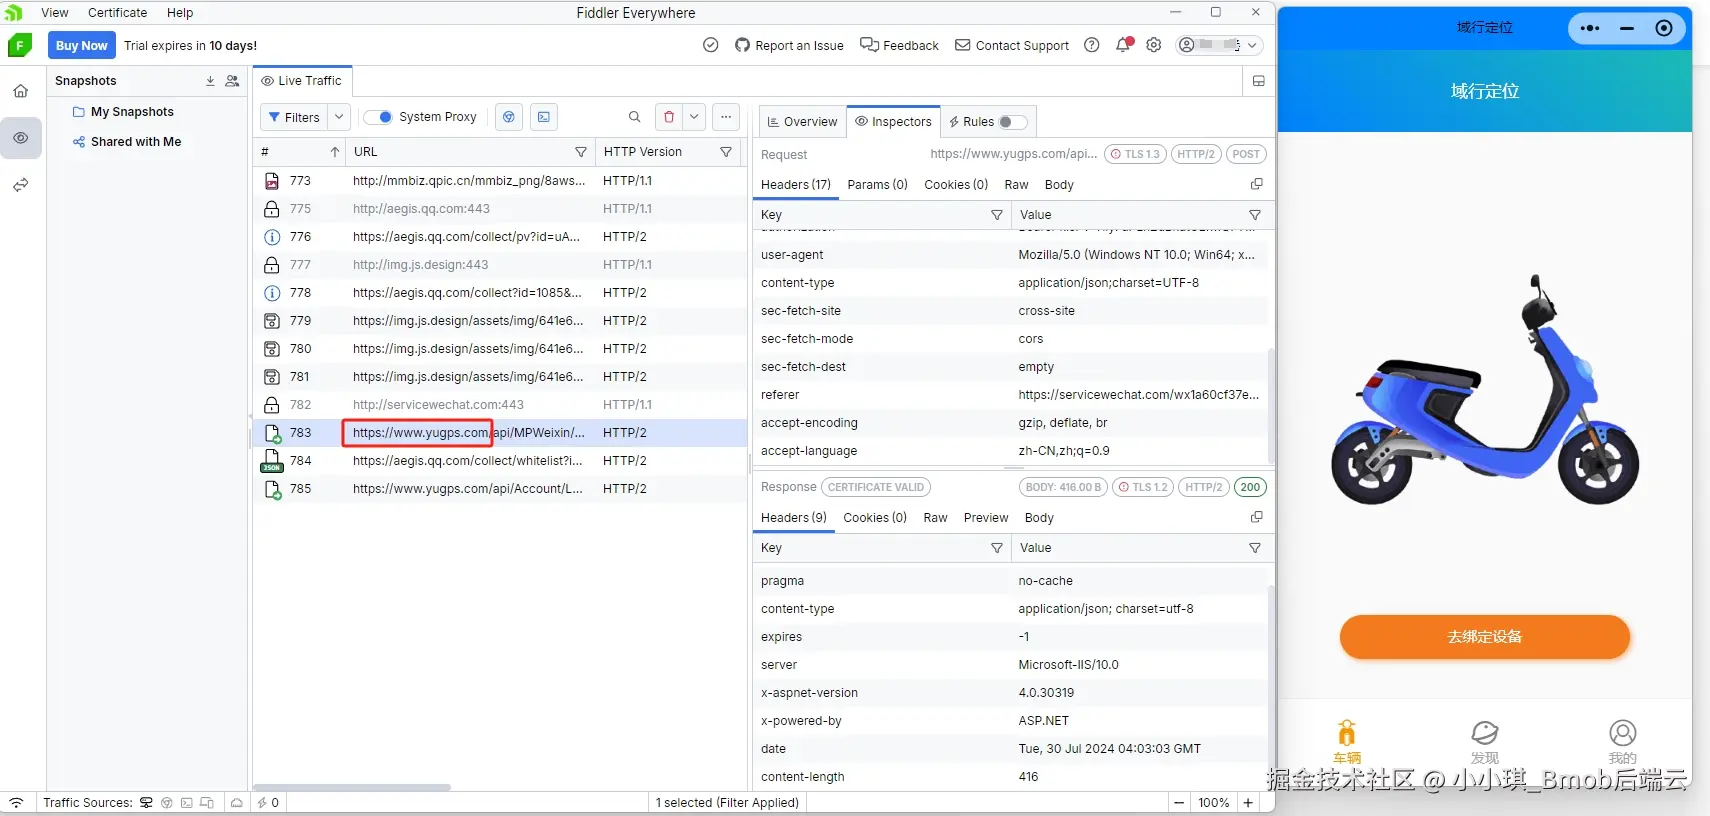The width and height of the screenshot is (1710, 816).
Task: Sort by the # column arrow
Action: point(335,152)
